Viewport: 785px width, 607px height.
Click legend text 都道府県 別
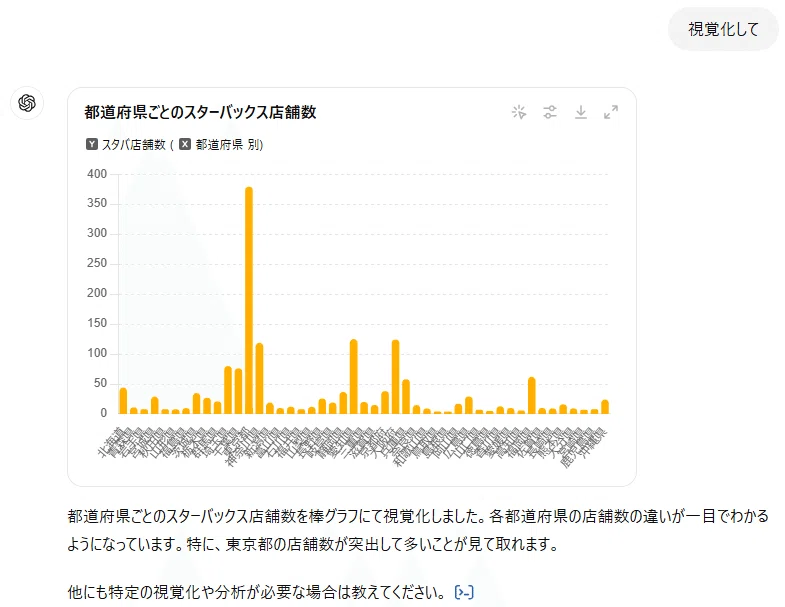click(x=228, y=145)
